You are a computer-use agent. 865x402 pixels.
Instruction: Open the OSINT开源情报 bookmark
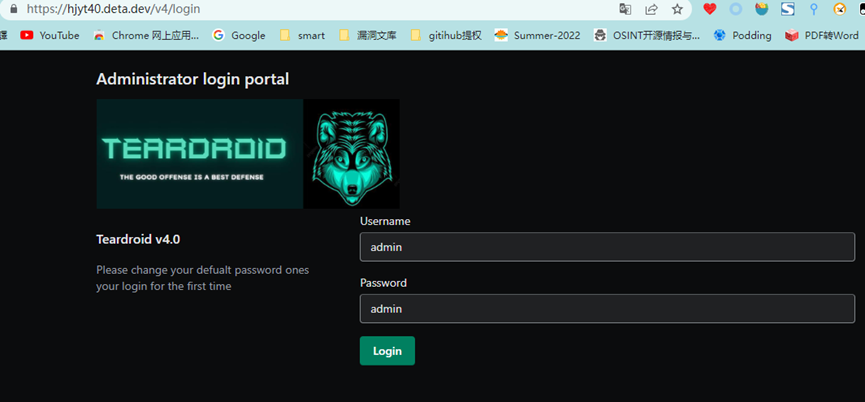point(647,35)
